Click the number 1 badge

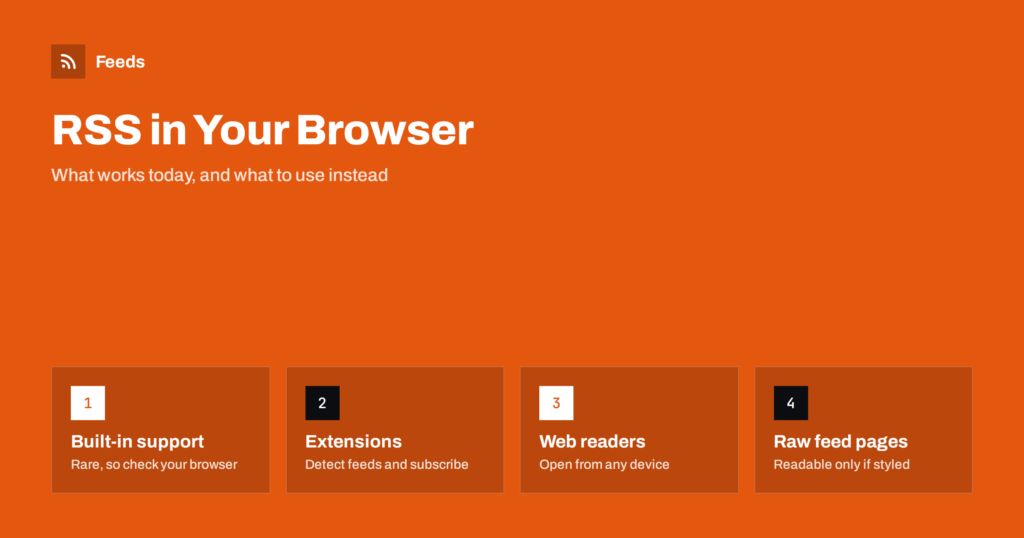tap(88, 403)
